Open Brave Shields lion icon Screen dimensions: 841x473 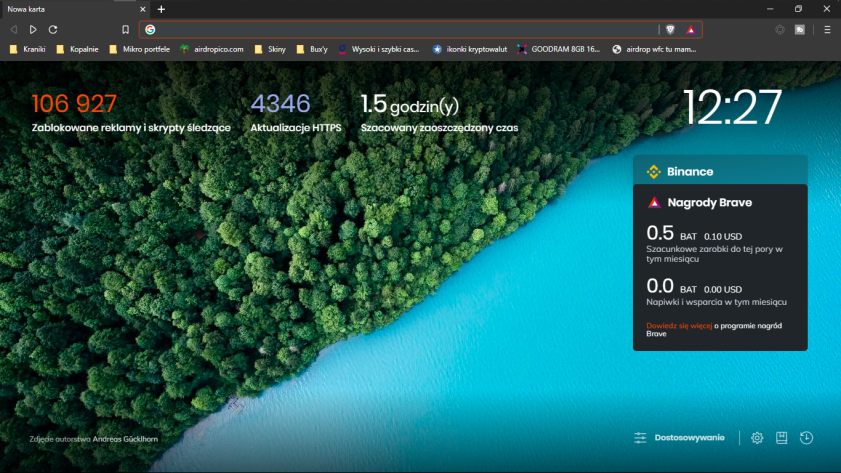(x=670, y=29)
